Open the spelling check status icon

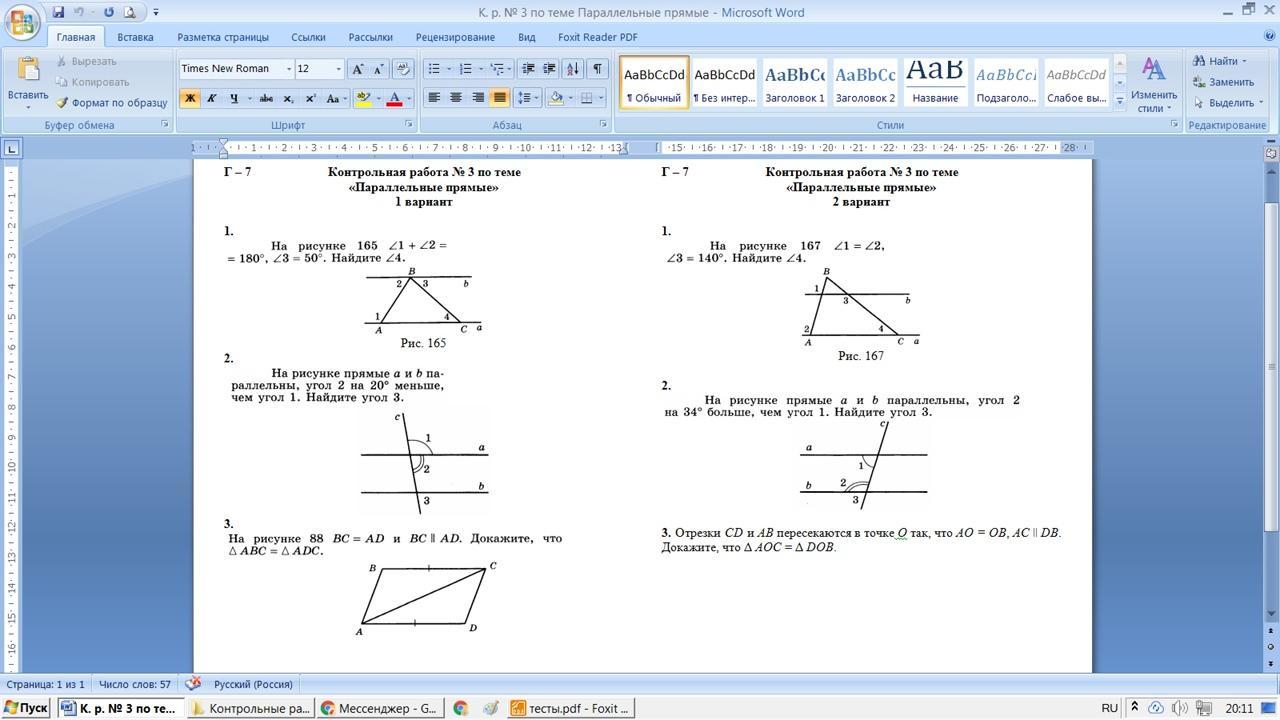click(193, 684)
